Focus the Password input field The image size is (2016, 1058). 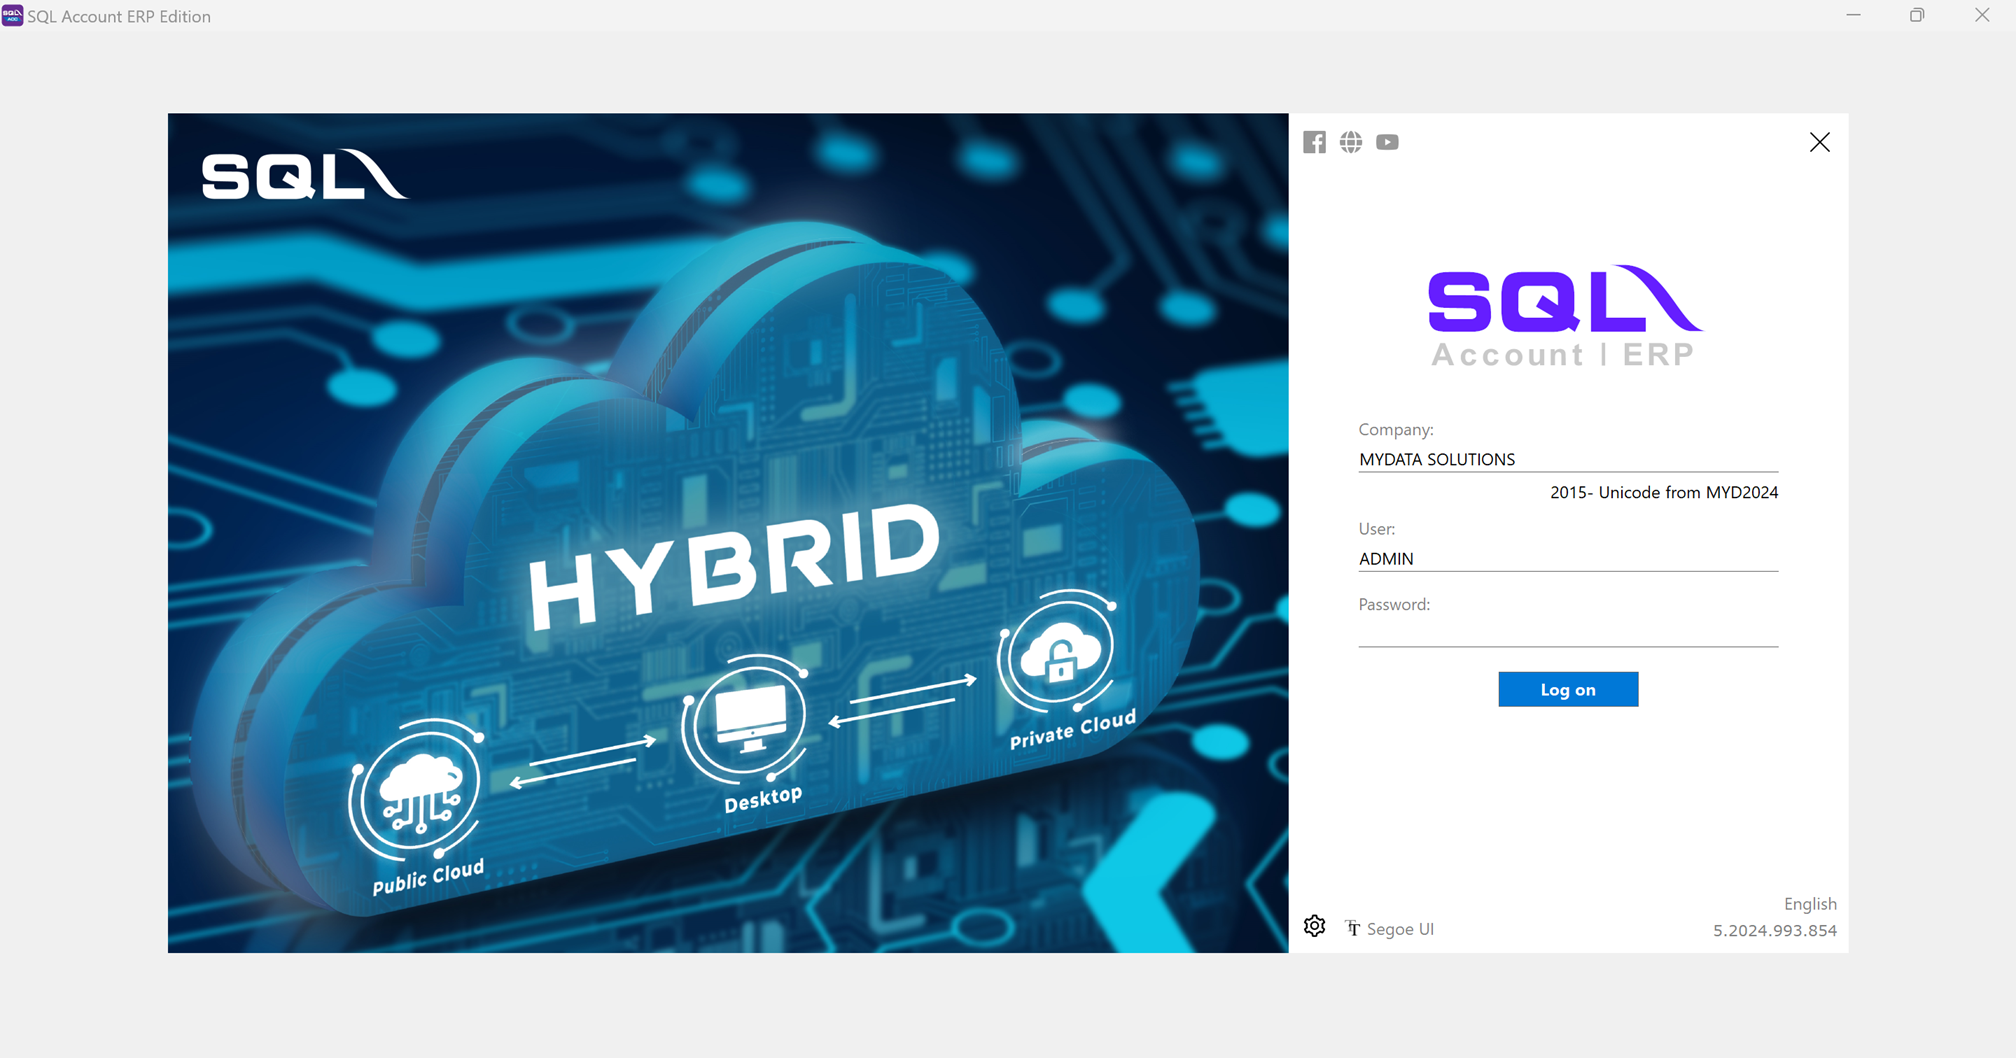point(1567,632)
